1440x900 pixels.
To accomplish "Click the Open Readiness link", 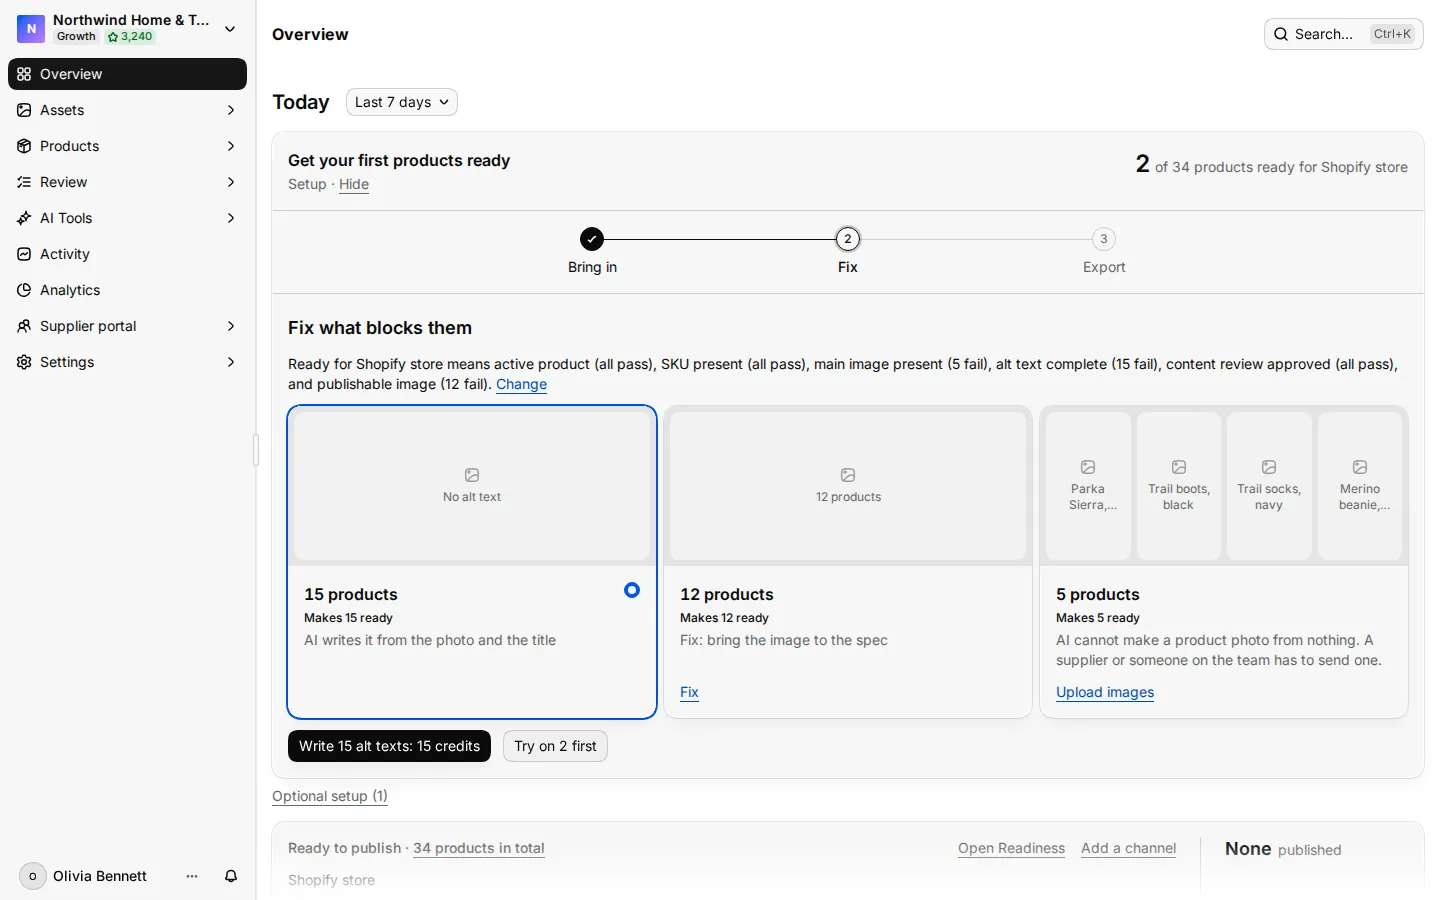I will tap(1011, 848).
